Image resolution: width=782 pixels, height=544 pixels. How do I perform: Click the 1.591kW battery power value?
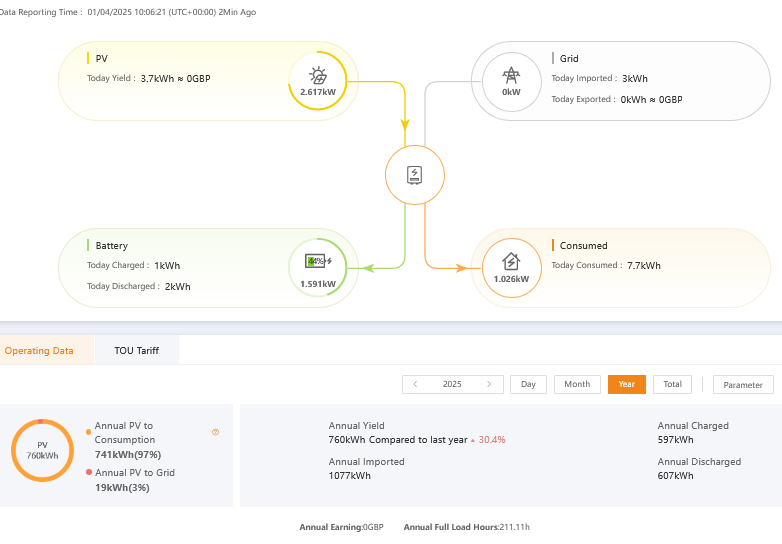coord(318,284)
